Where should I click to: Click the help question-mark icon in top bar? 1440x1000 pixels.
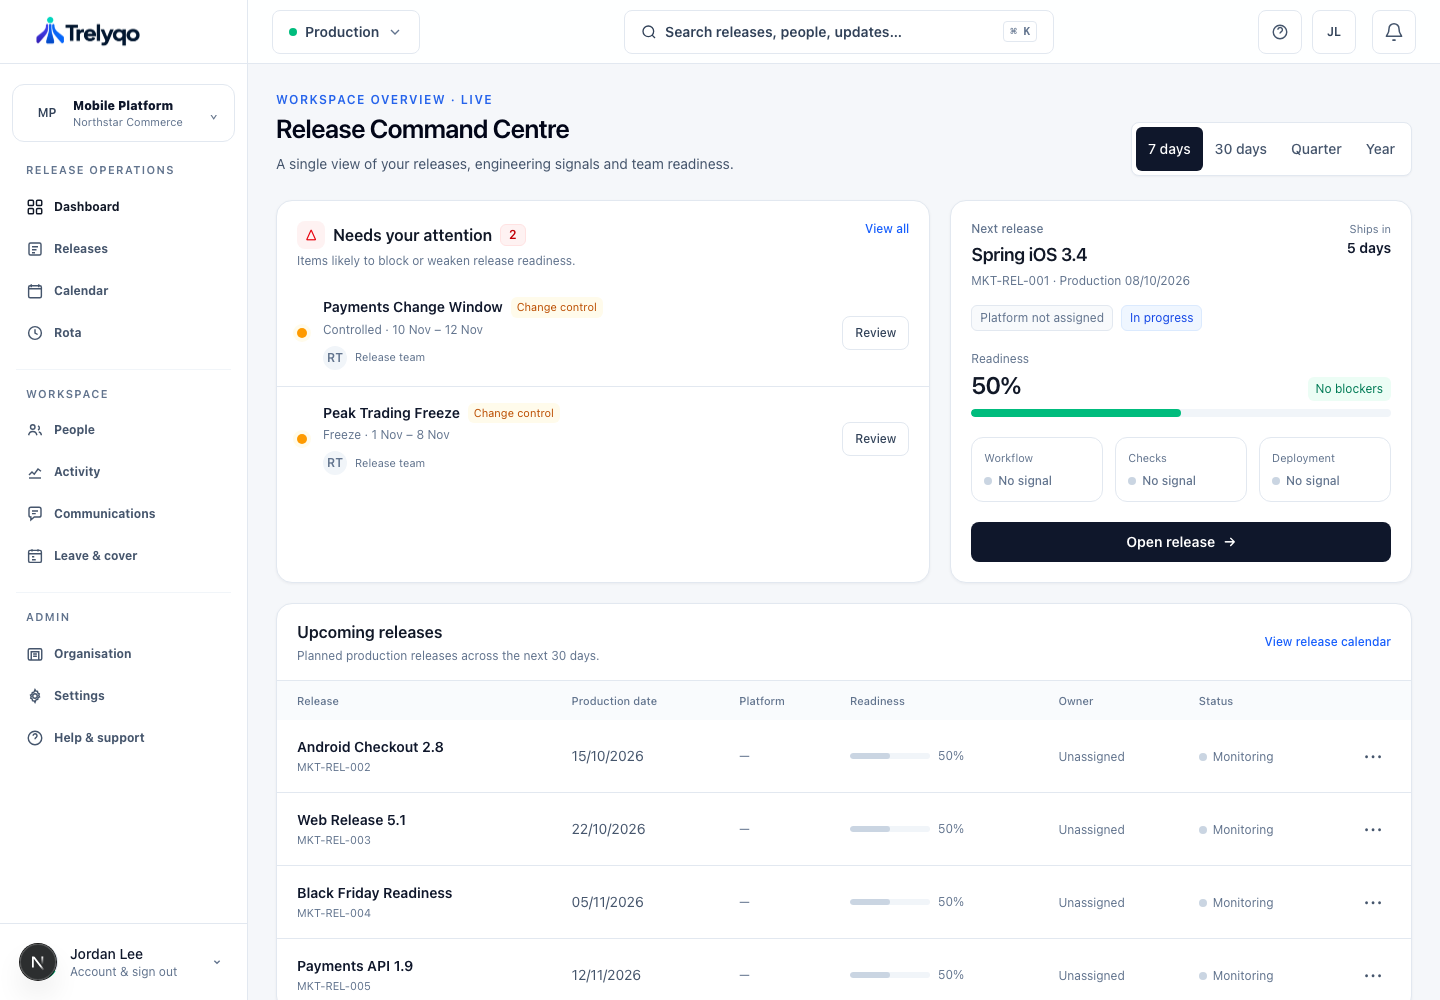tap(1280, 32)
